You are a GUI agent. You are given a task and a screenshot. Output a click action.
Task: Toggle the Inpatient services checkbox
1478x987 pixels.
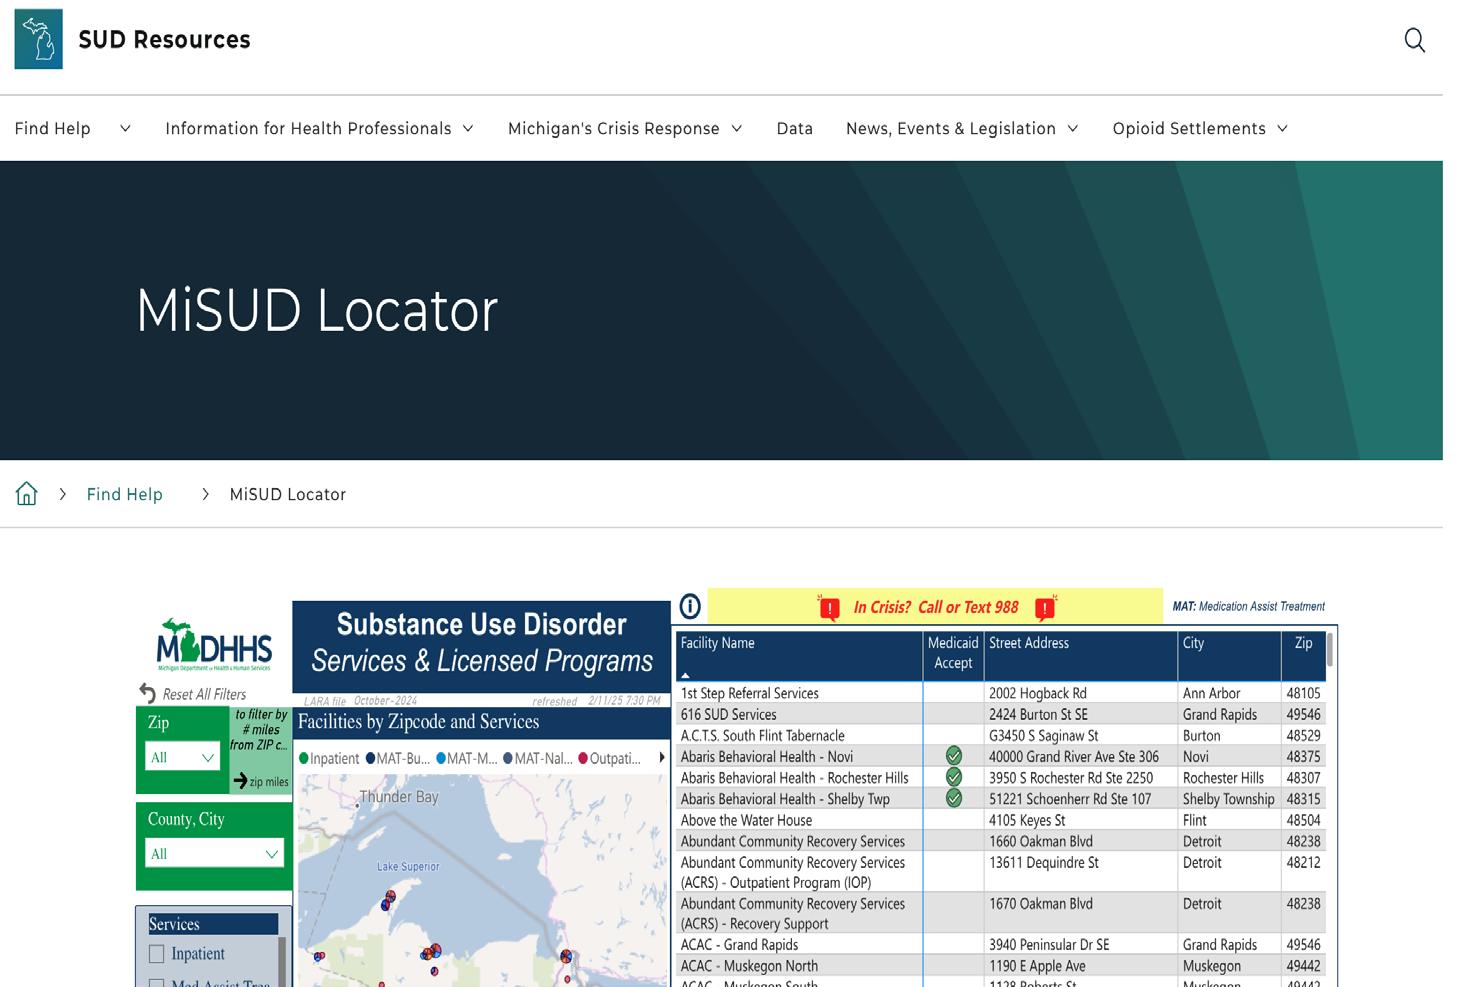pos(156,954)
